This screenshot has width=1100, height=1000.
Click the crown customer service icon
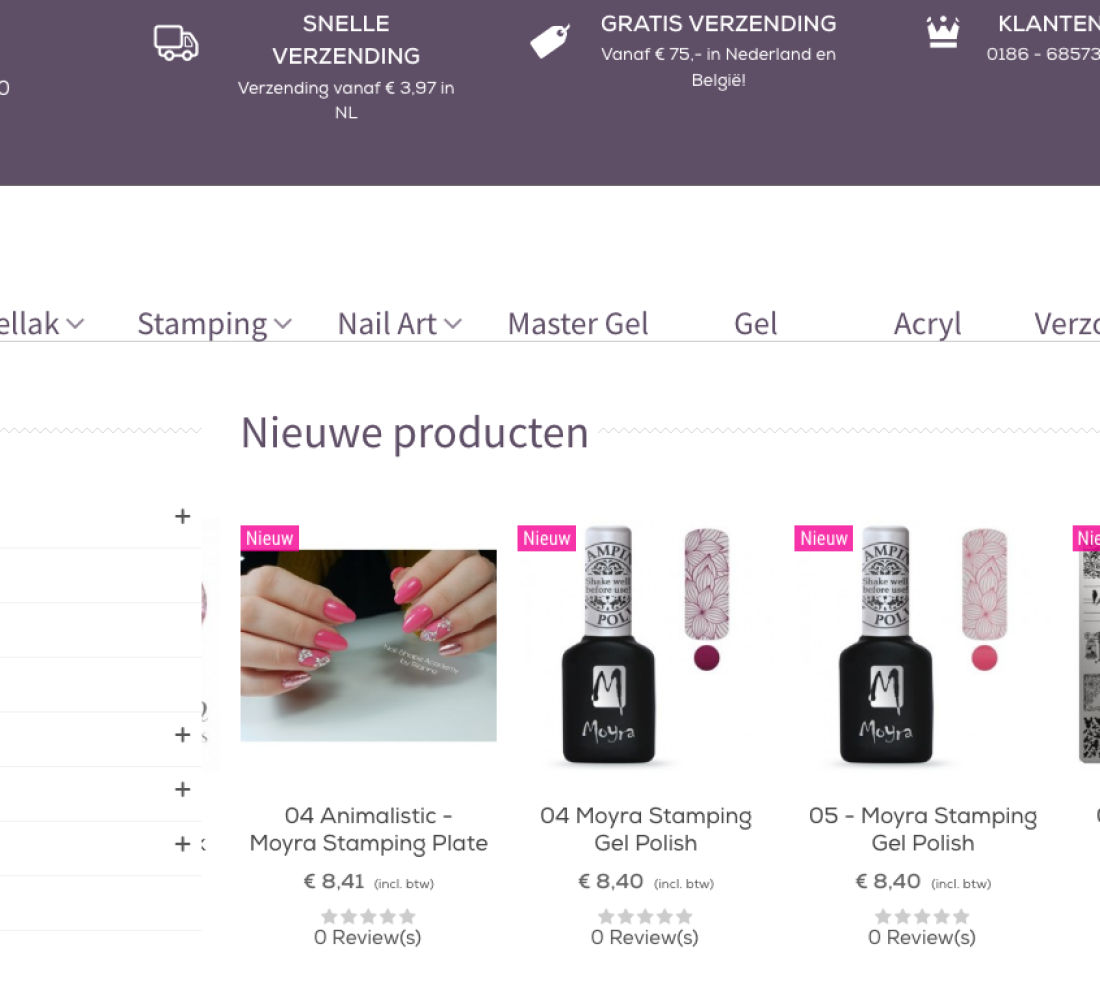pyautogui.click(x=942, y=32)
